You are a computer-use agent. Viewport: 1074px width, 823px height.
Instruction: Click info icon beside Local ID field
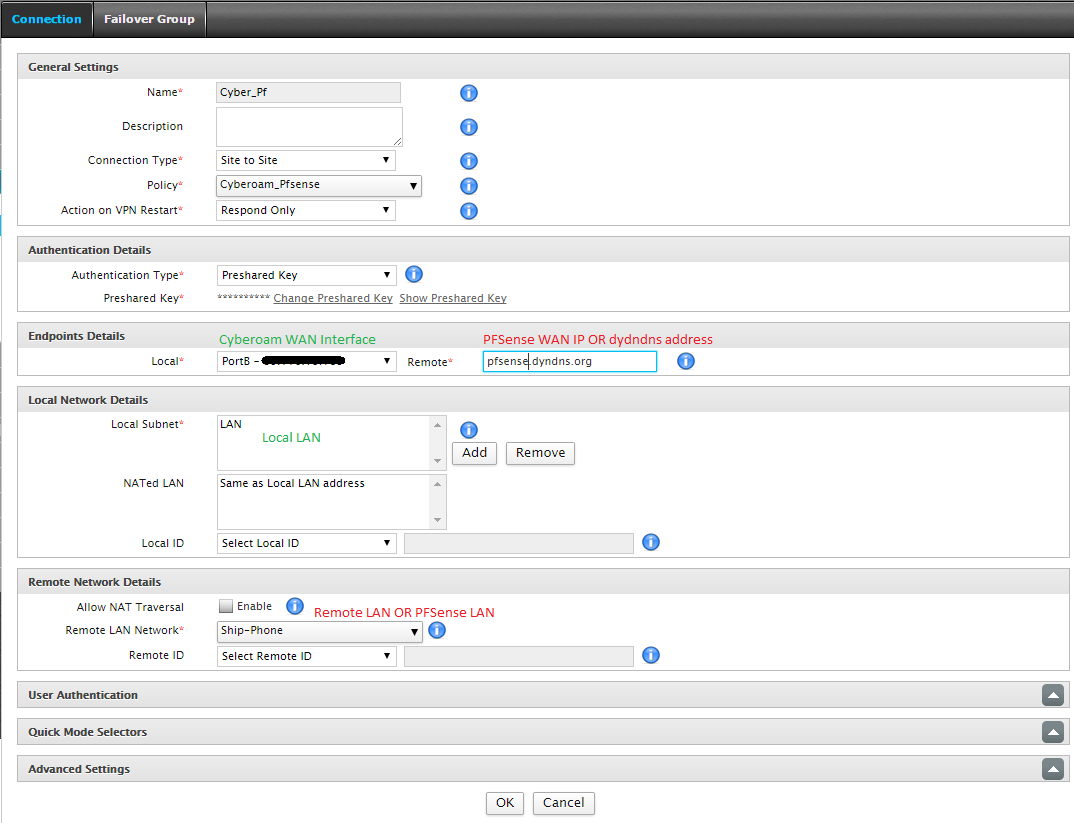click(651, 542)
